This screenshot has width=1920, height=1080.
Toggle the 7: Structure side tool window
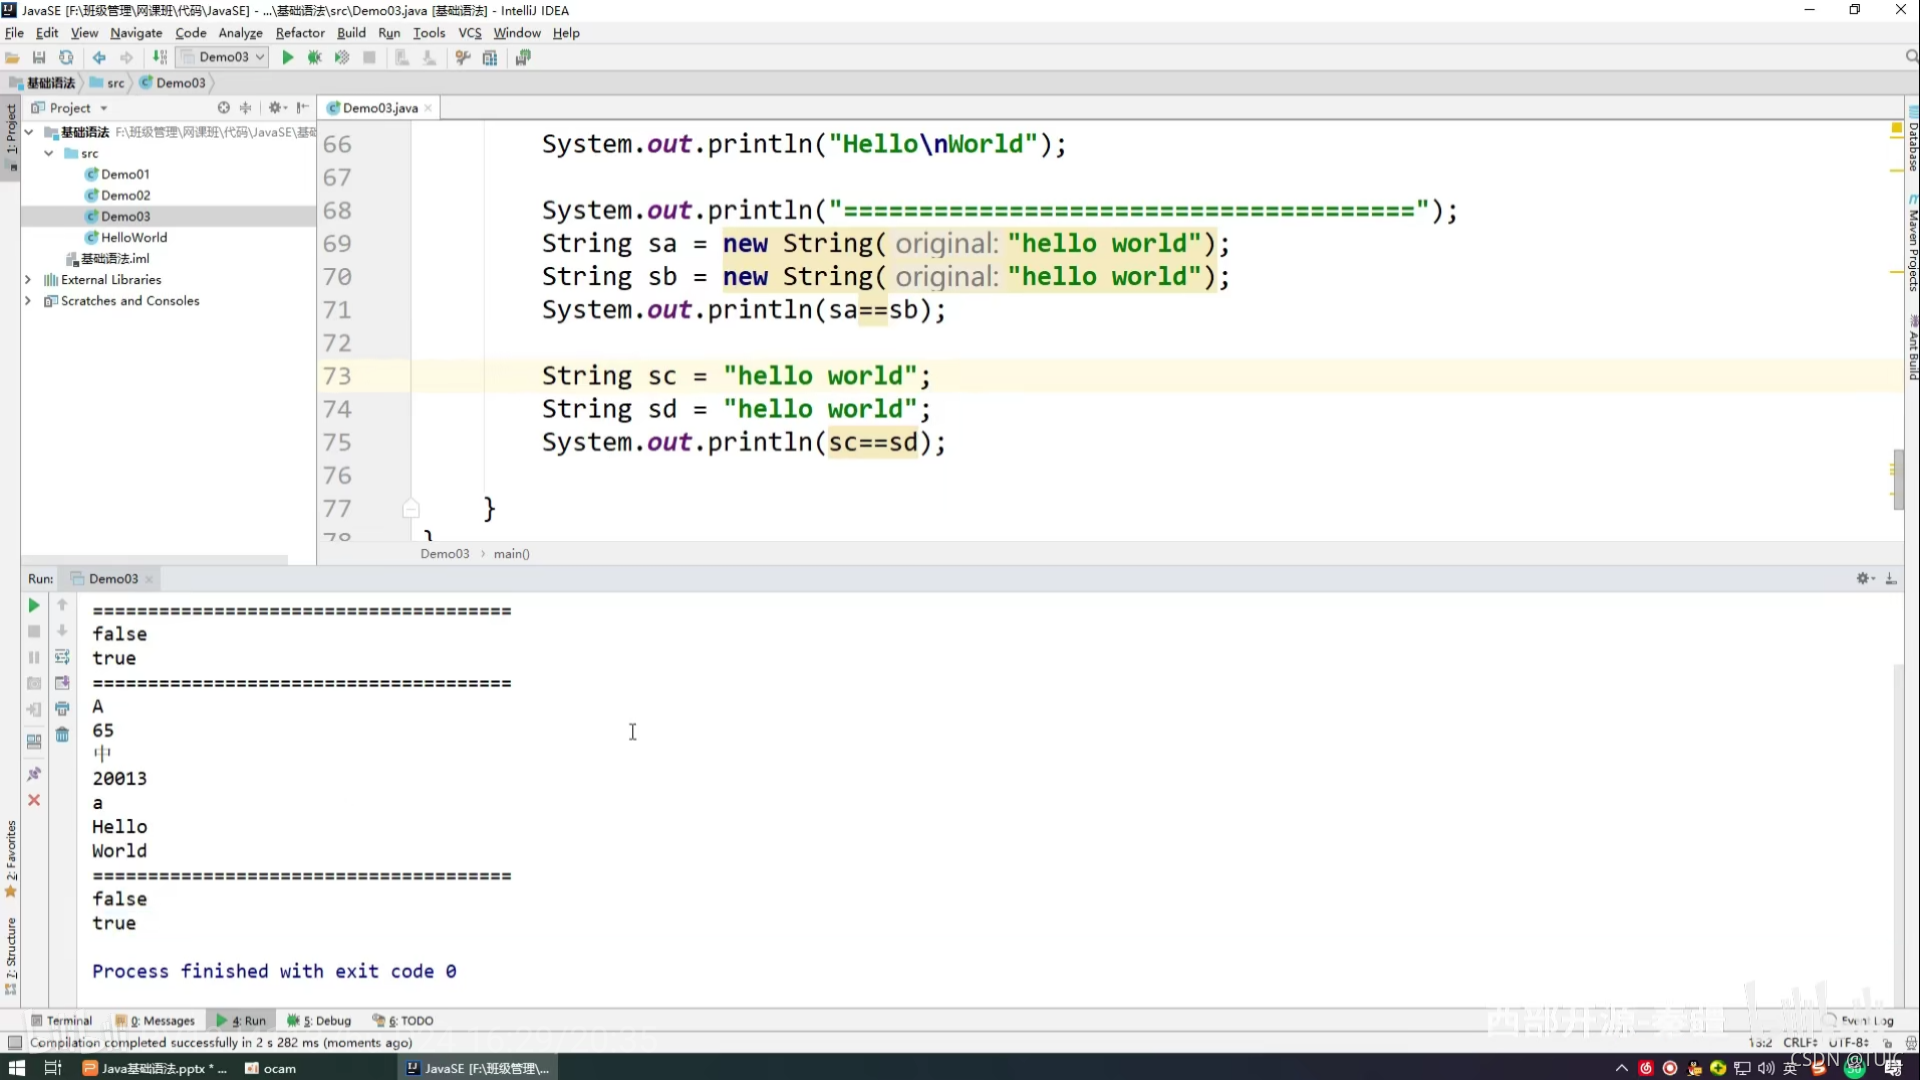pyautogui.click(x=11, y=956)
